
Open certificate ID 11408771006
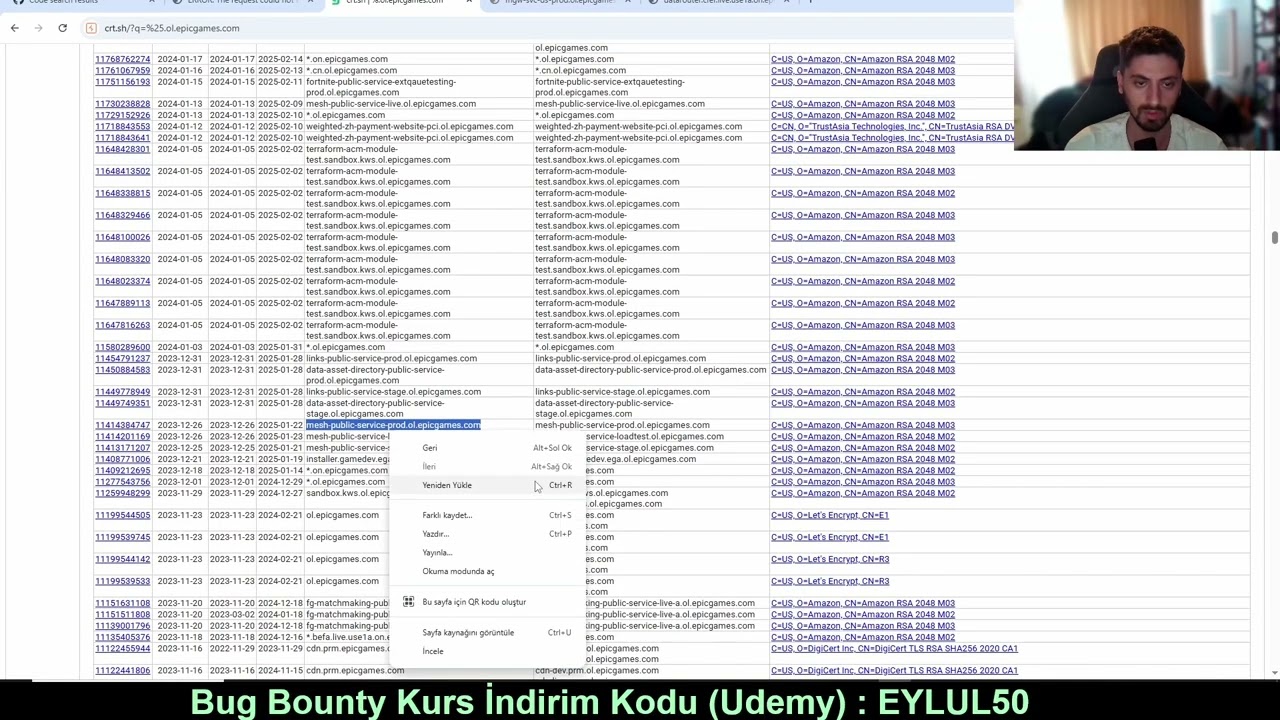123,459
